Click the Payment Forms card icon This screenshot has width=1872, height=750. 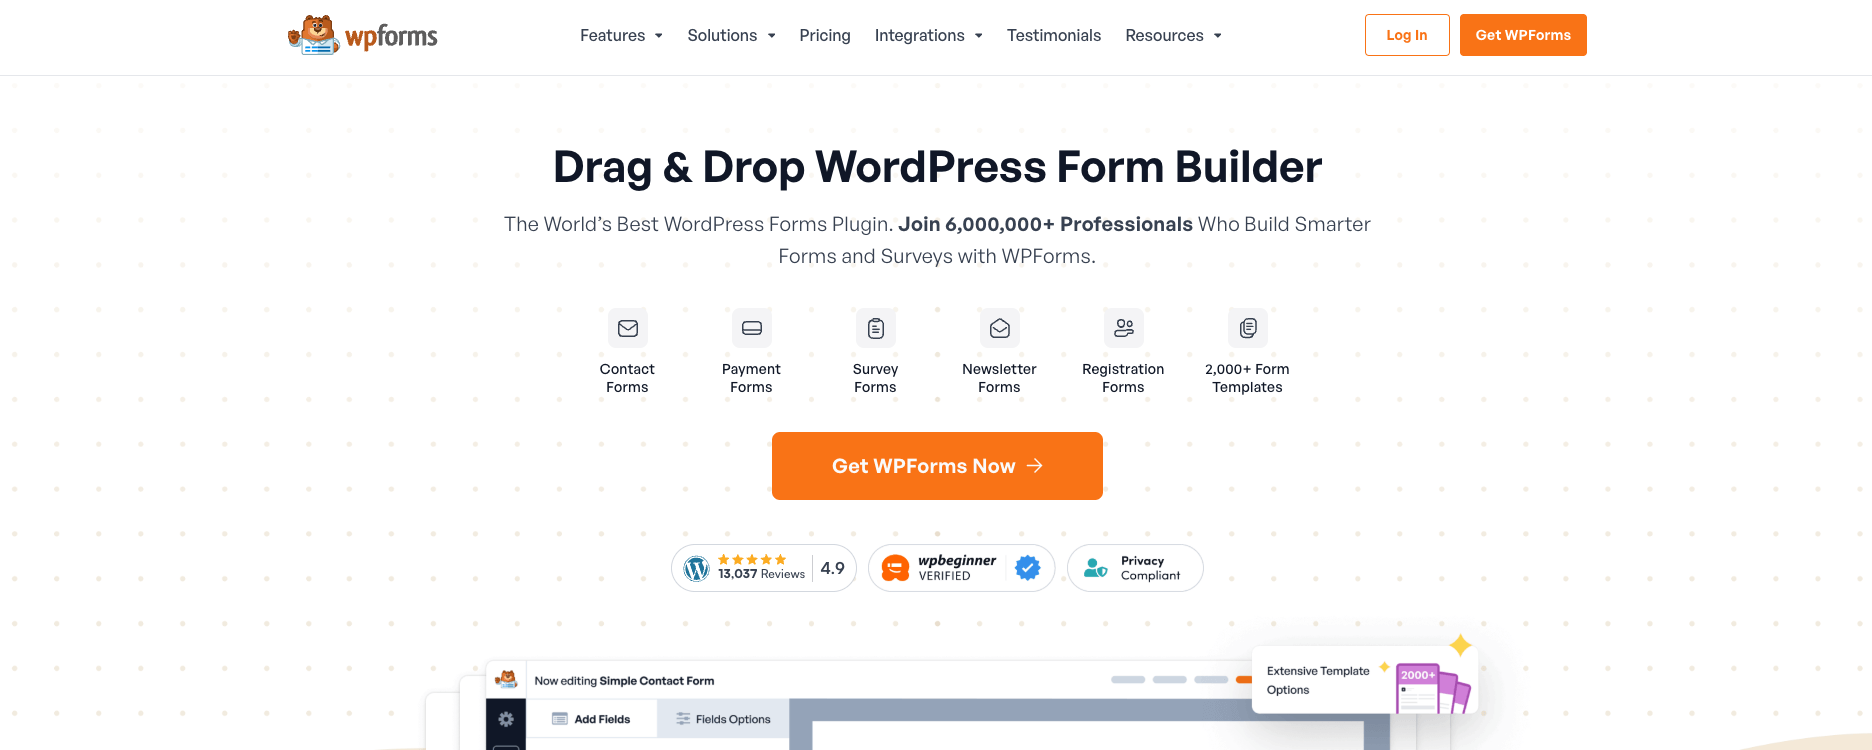[x=752, y=328]
